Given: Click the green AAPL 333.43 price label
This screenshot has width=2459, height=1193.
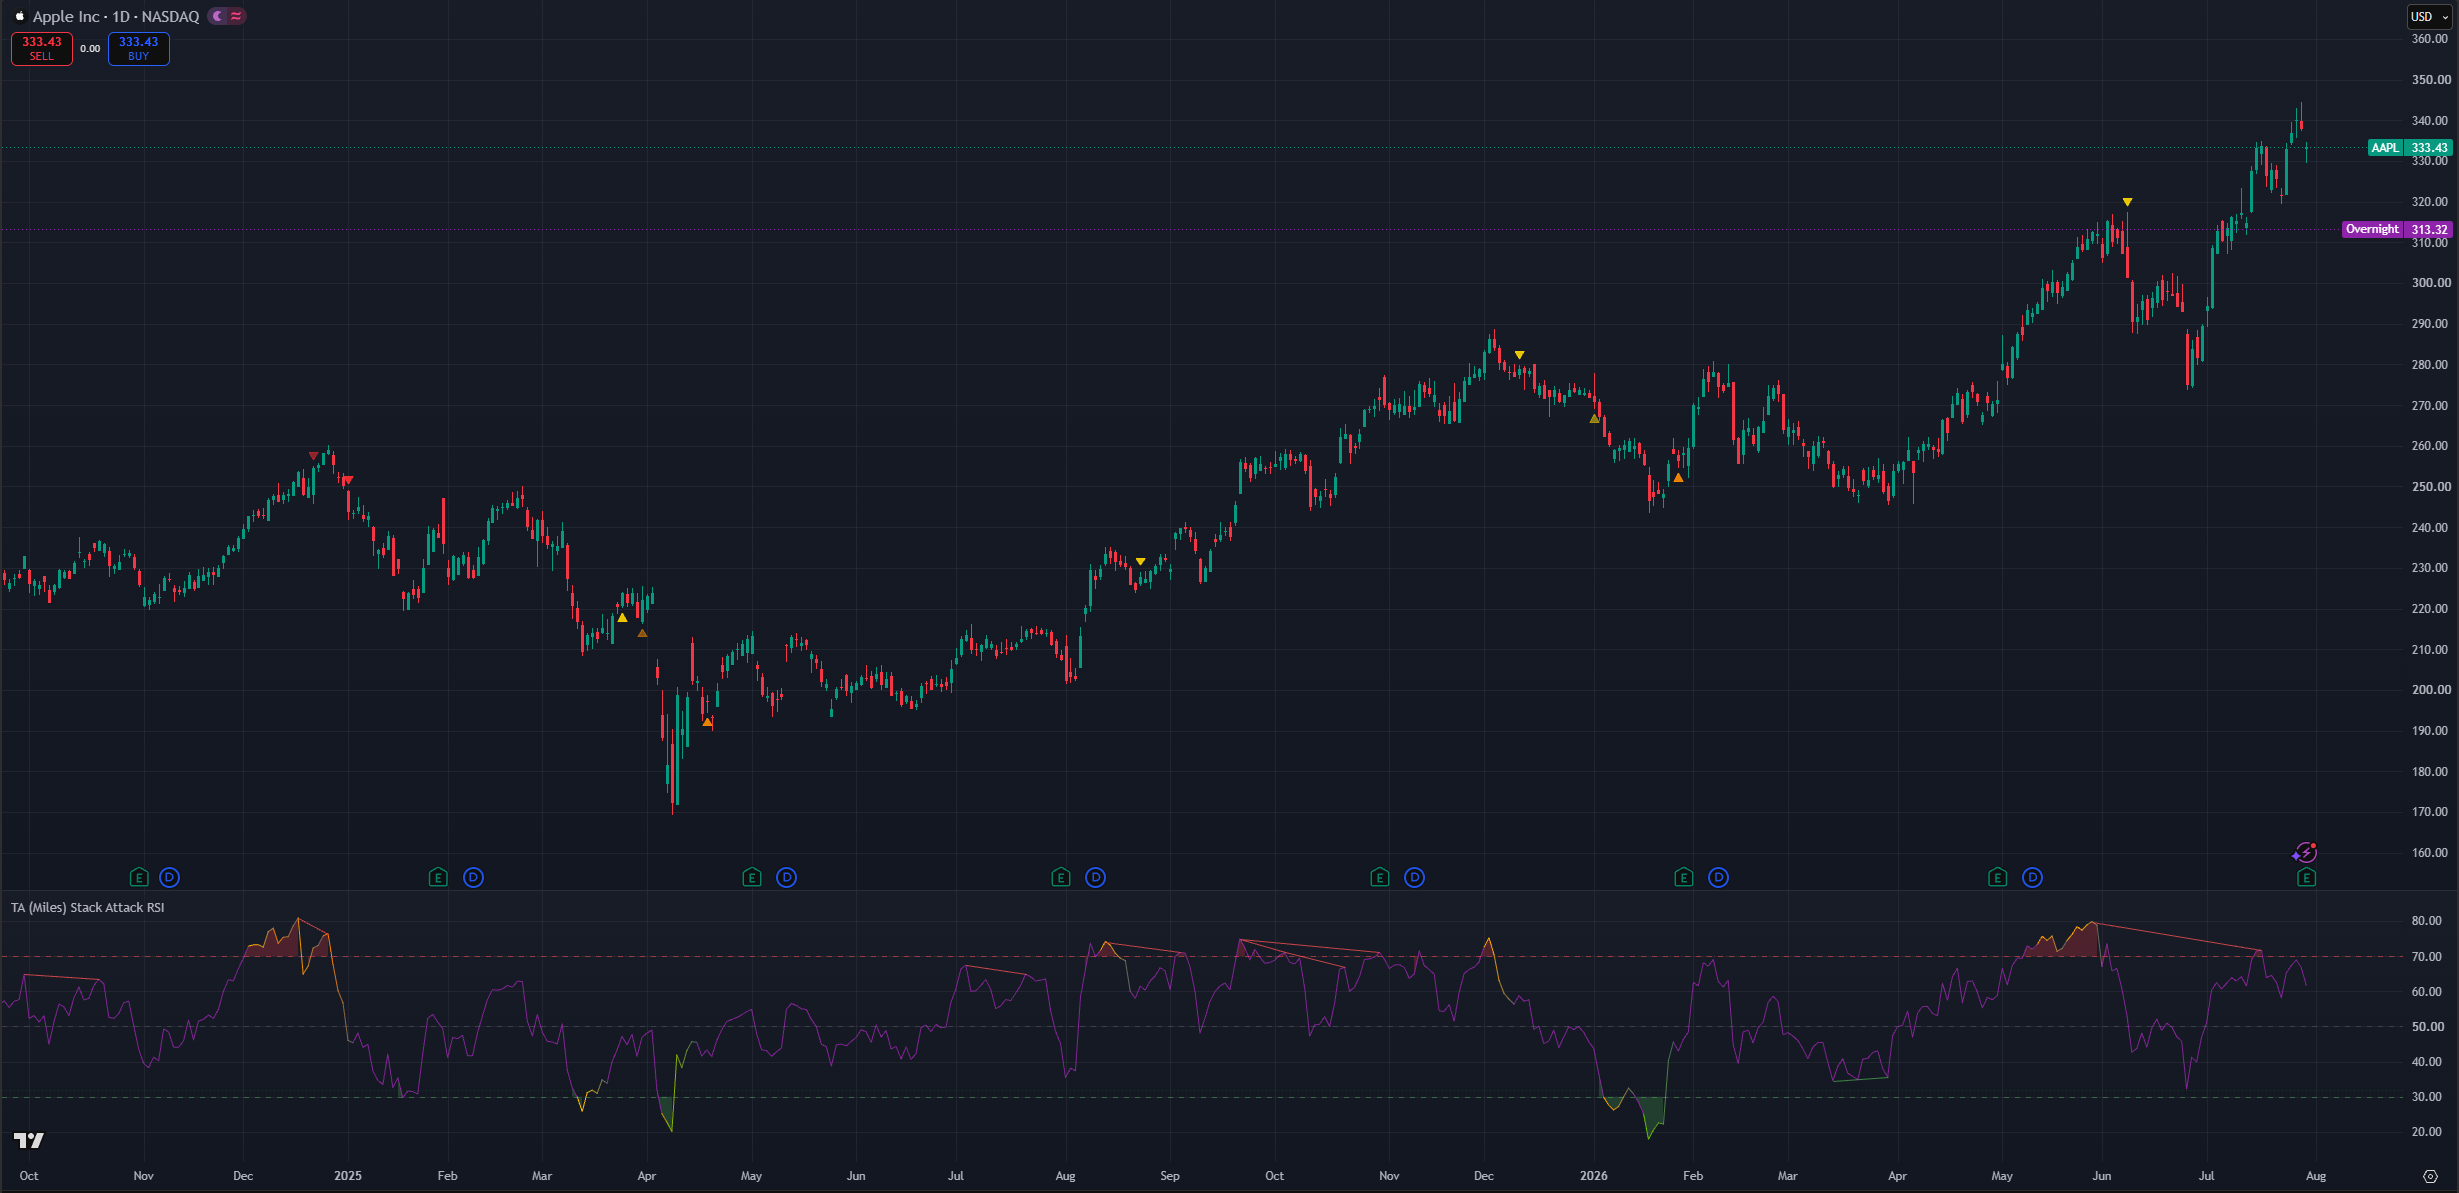Looking at the screenshot, I should click(2410, 148).
